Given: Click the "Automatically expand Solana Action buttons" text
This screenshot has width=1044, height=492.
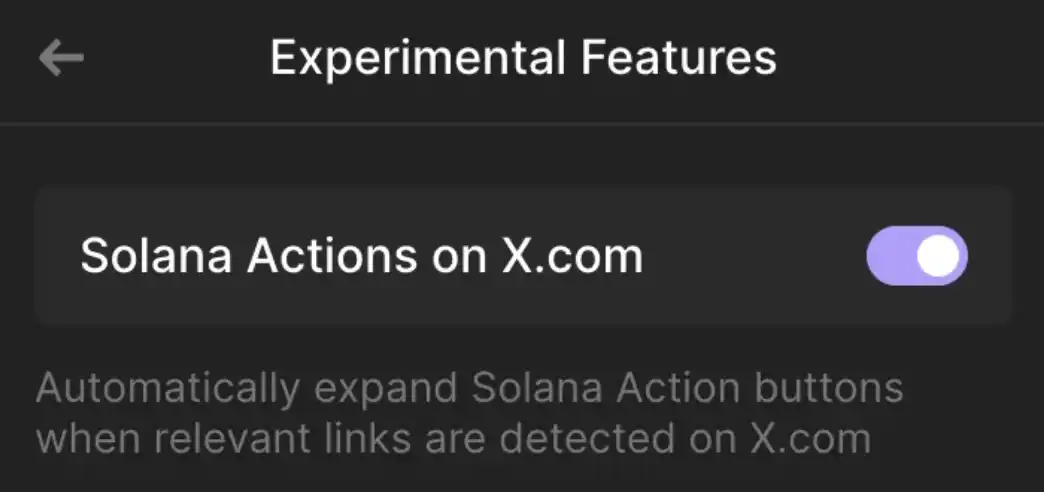Looking at the screenshot, I should [x=469, y=388].
